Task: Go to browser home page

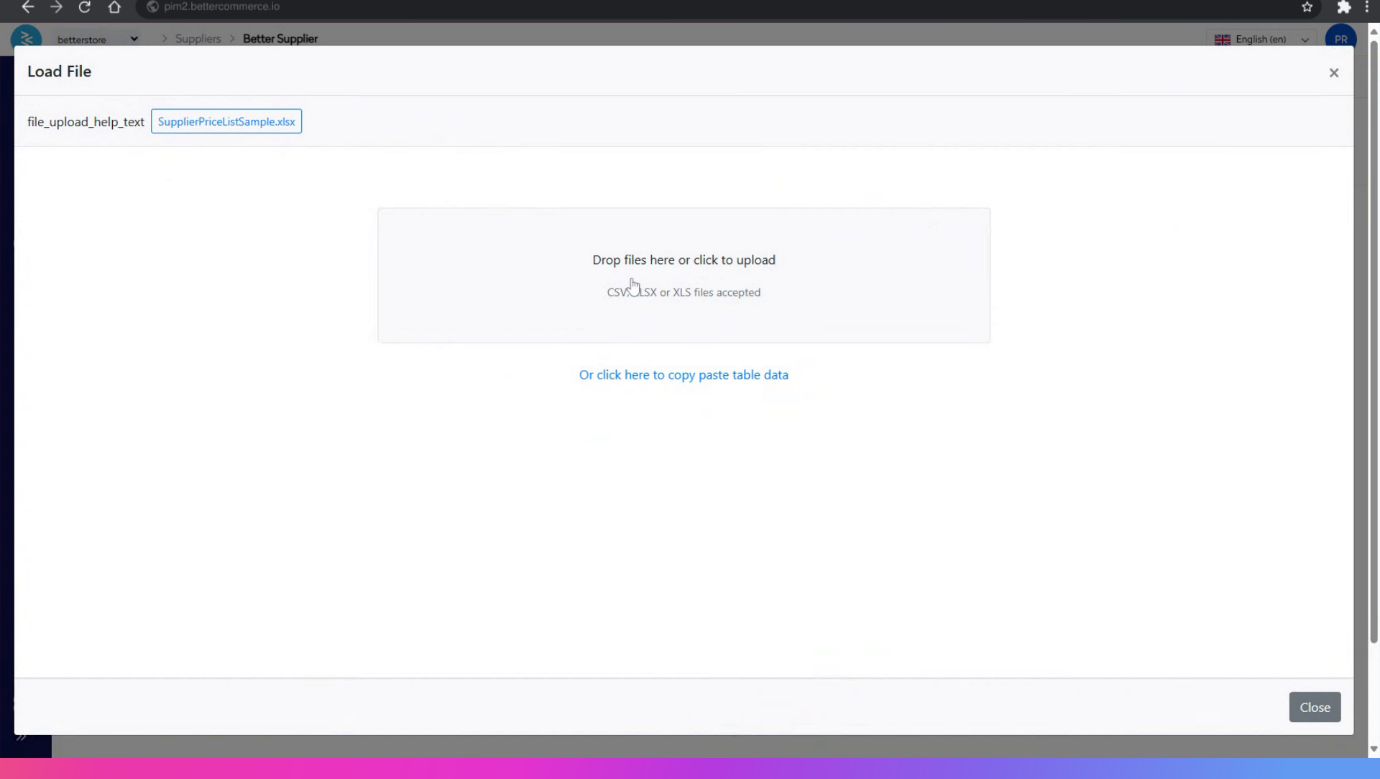Action: pos(114,7)
